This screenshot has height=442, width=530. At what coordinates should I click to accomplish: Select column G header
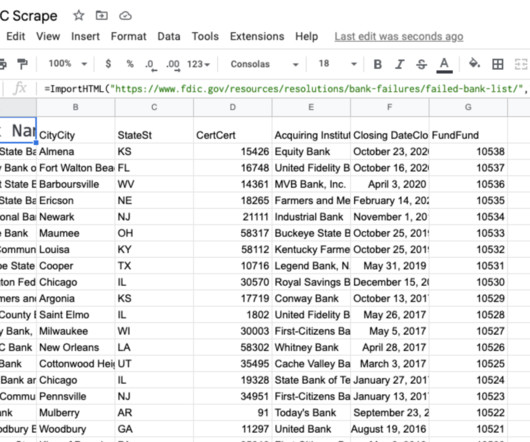tap(468, 107)
